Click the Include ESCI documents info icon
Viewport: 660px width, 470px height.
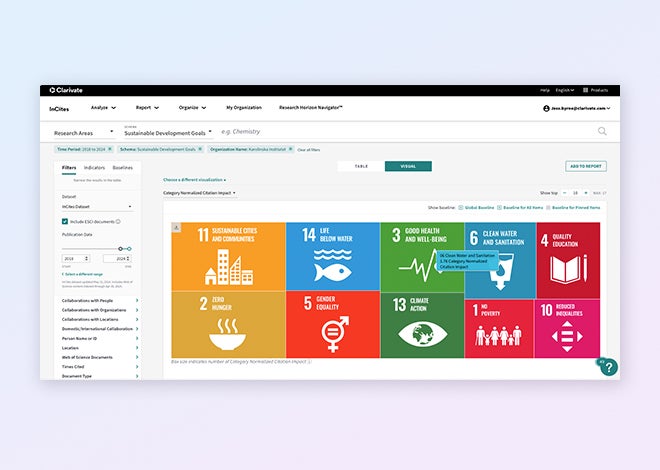[x=118, y=221]
